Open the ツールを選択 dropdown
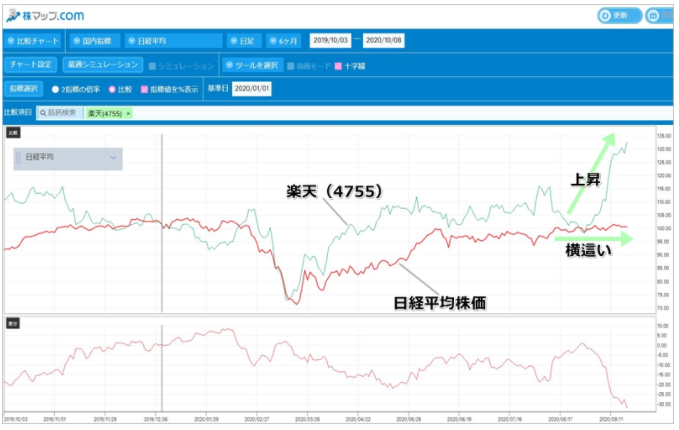This screenshot has height=430, width=679. (x=253, y=65)
